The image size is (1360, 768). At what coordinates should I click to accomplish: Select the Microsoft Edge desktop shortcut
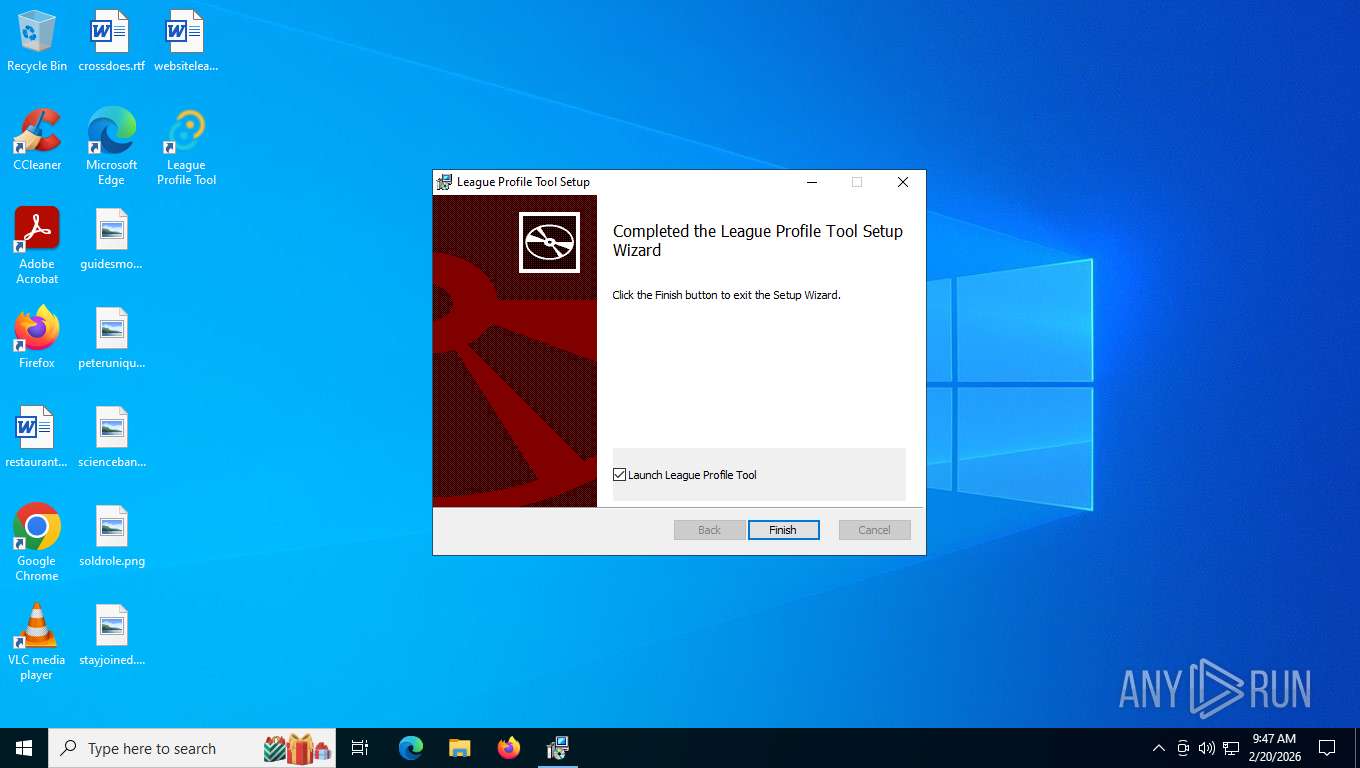coord(111,147)
